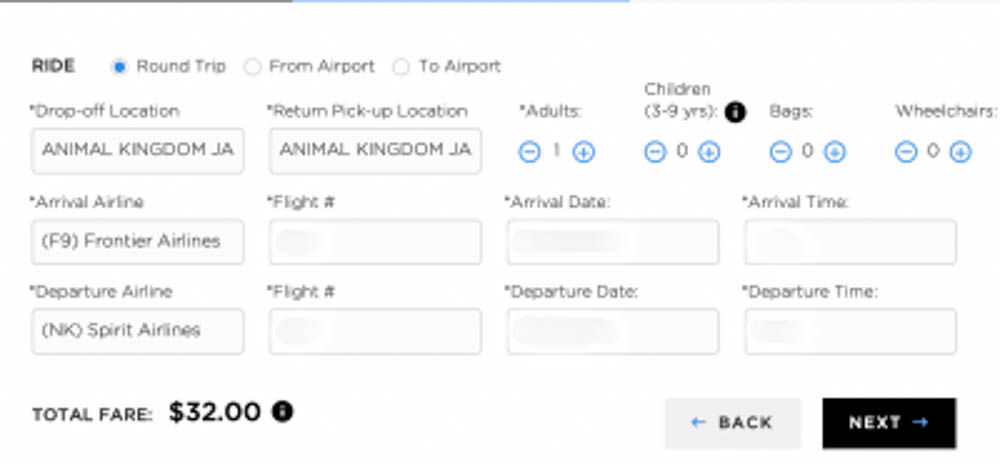The image size is (1000, 463).
Task: Show Total Fare information tooltip icon
Action: coord(283,411)
